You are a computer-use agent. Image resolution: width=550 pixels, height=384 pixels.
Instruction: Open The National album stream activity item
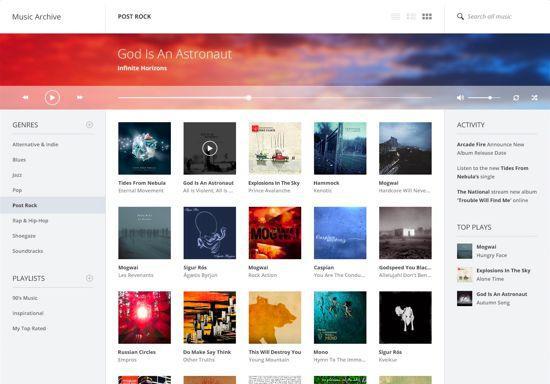(497, 196)
